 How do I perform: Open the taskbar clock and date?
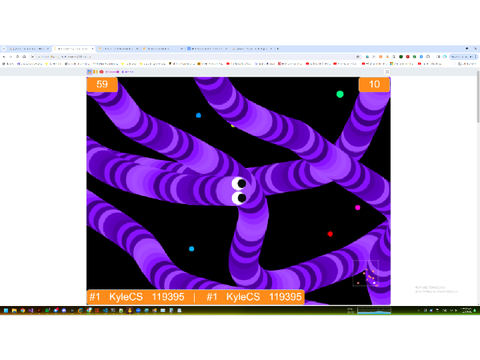[466, 310]
